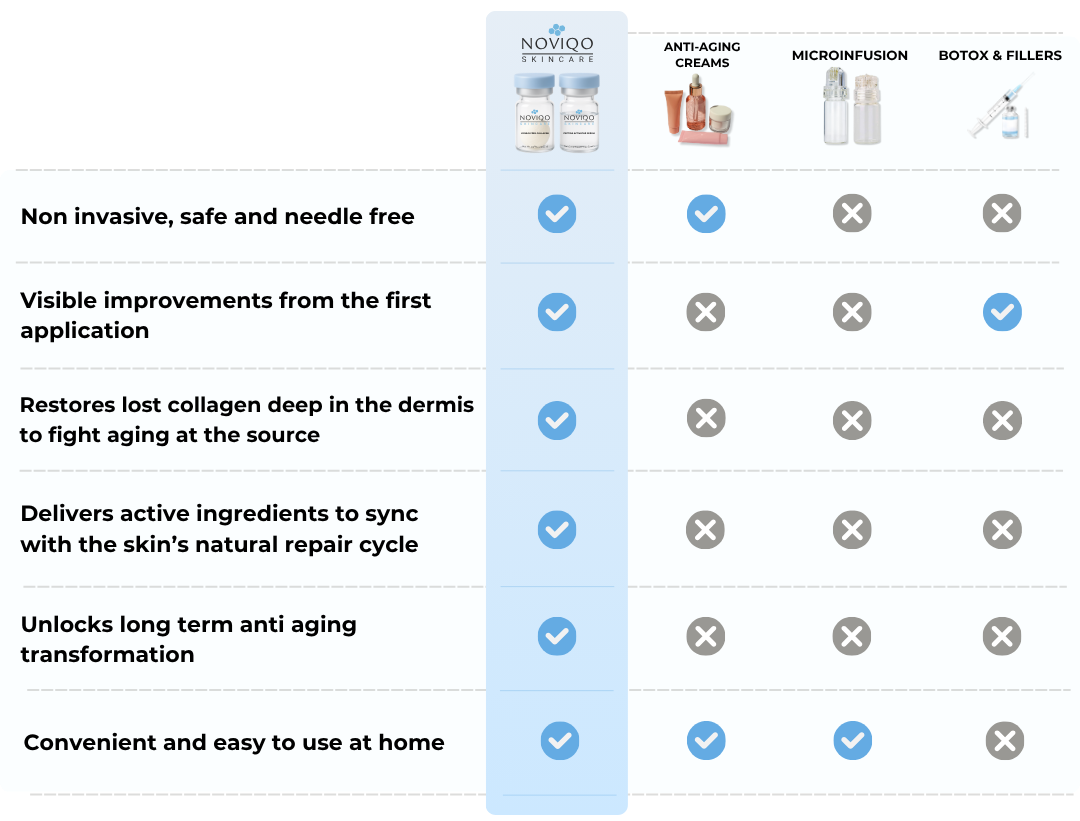Click the Botox & Fillers column header
Viewport: 1080px width, 821px height.
point(1000,56)
